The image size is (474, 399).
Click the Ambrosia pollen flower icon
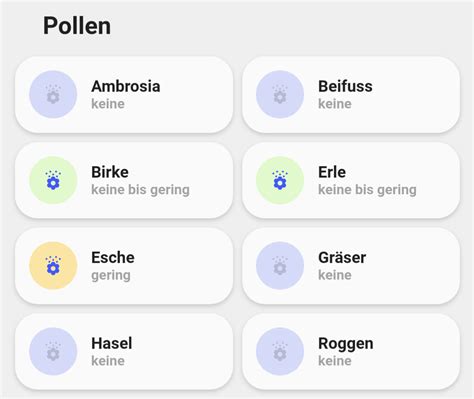click(53, 94)
